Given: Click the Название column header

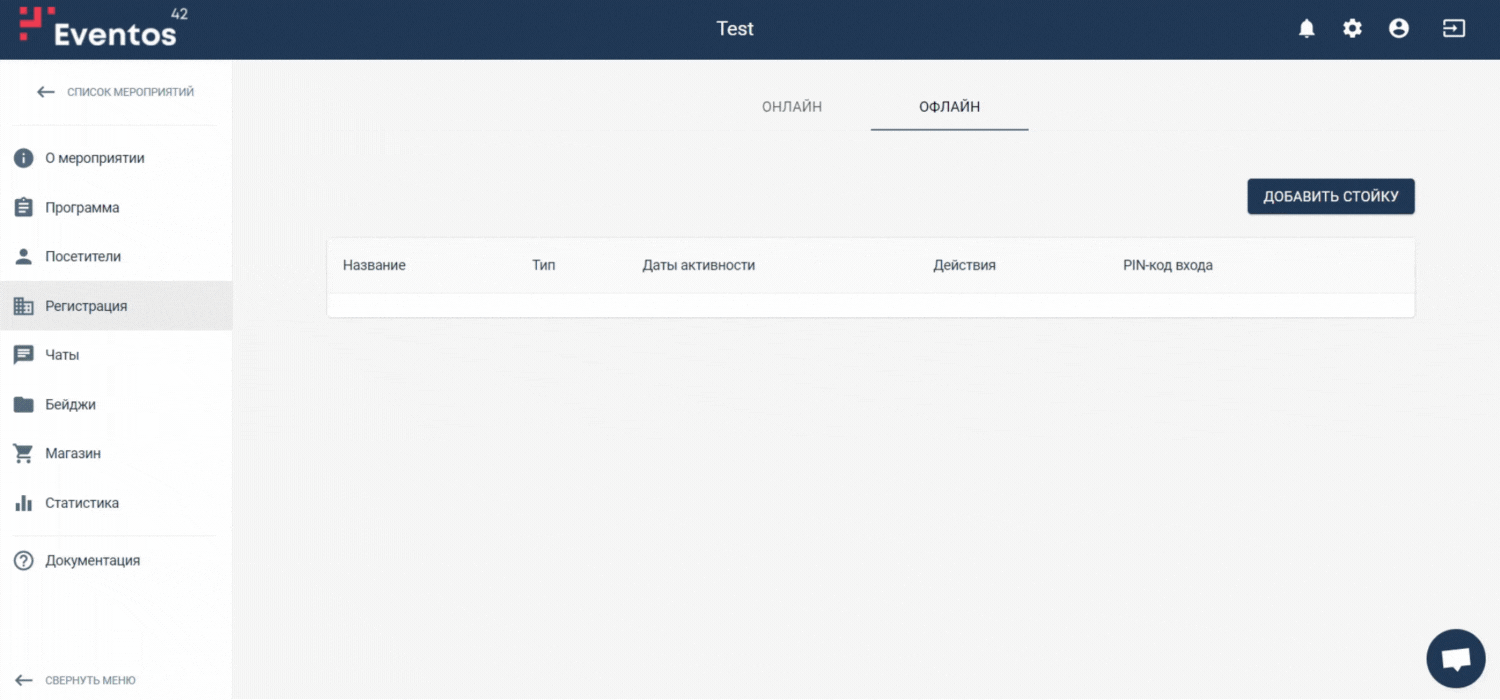Looking at the screenshot, I should coord(374,266).
